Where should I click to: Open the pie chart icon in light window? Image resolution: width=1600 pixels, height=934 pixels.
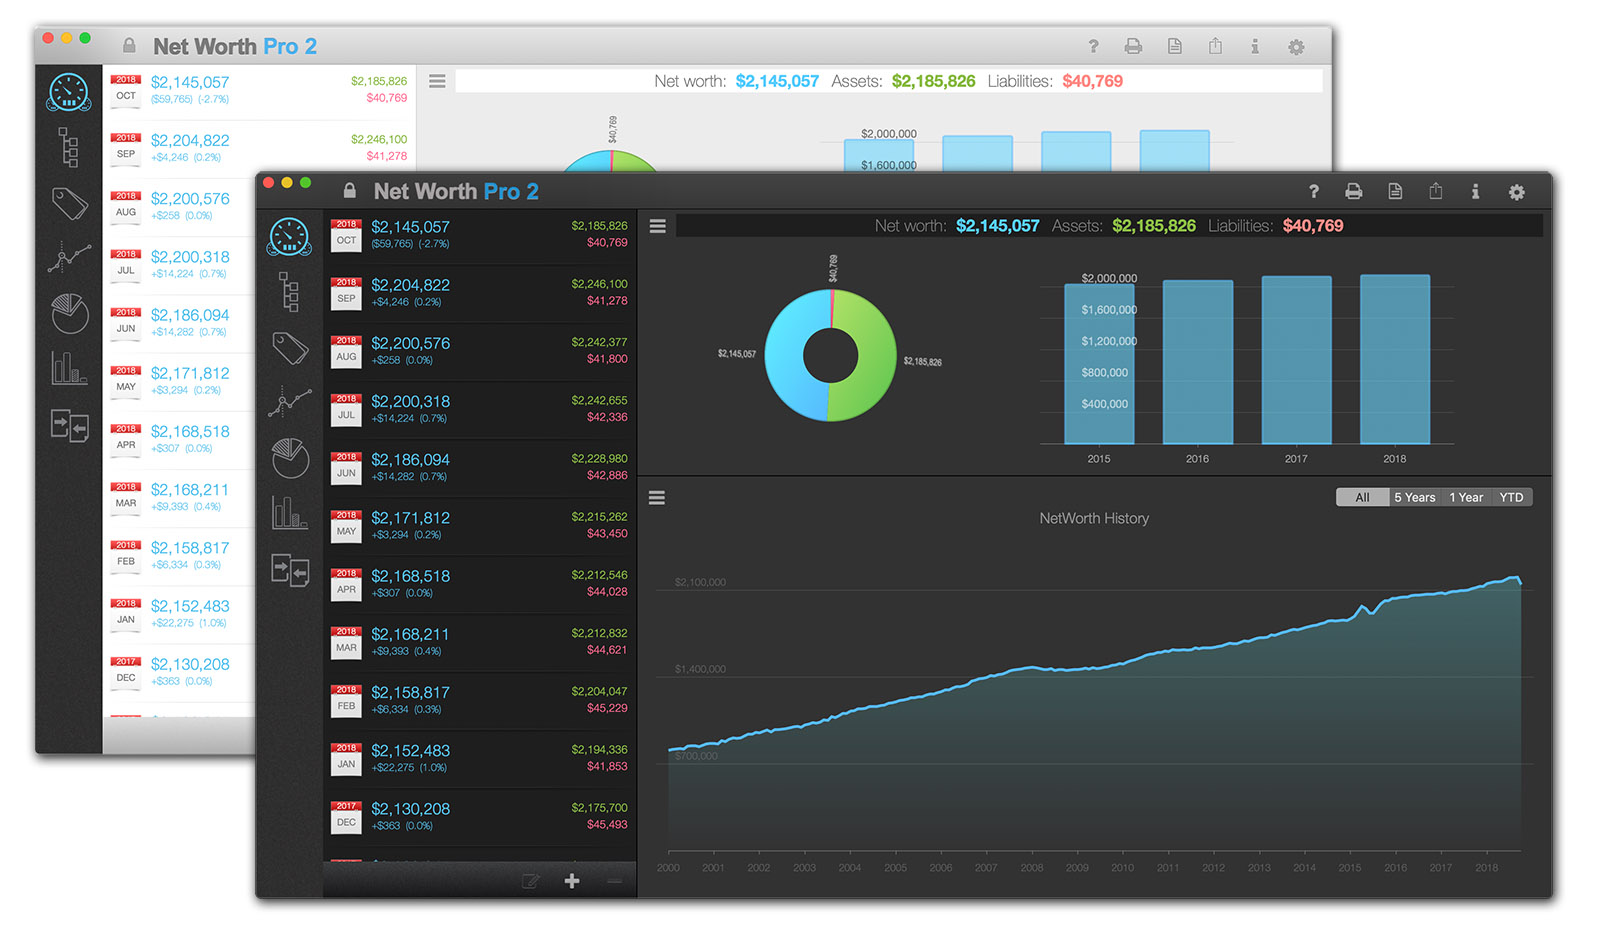coord(70,314)
